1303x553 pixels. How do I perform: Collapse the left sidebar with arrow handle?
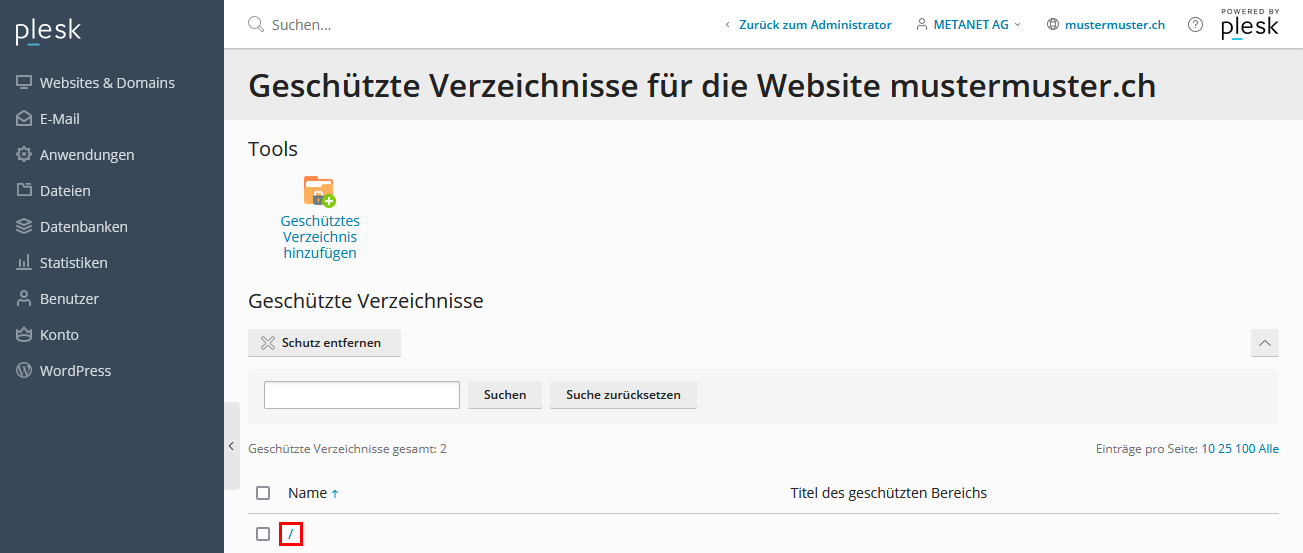tap(231, 446)
